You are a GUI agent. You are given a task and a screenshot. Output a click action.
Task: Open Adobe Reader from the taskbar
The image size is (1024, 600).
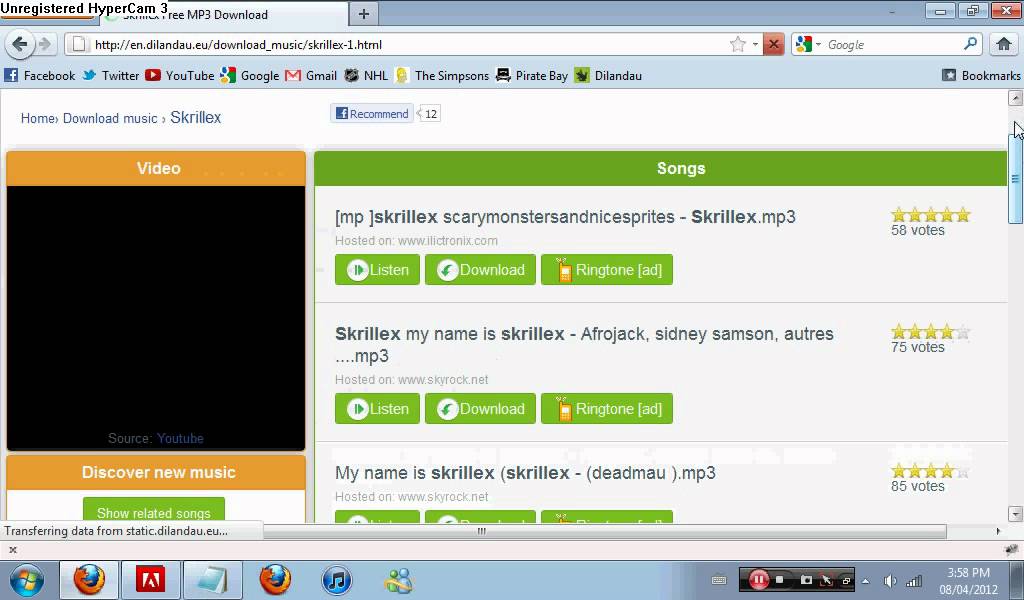point(150,580)
